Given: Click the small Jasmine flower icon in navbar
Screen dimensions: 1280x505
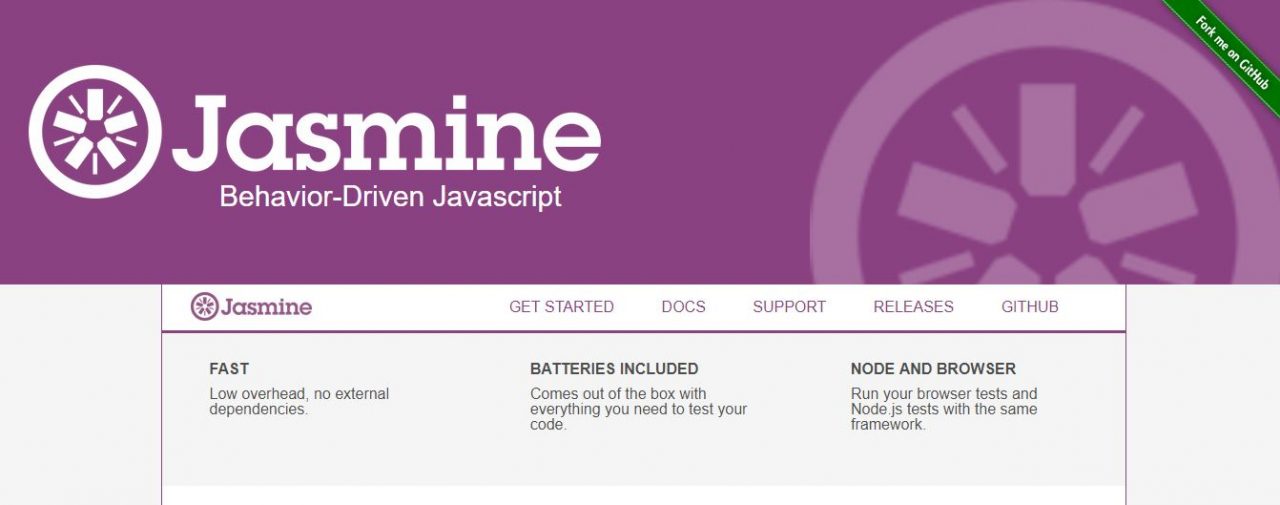Looking at the screenshot, I should tap(204, 306).
